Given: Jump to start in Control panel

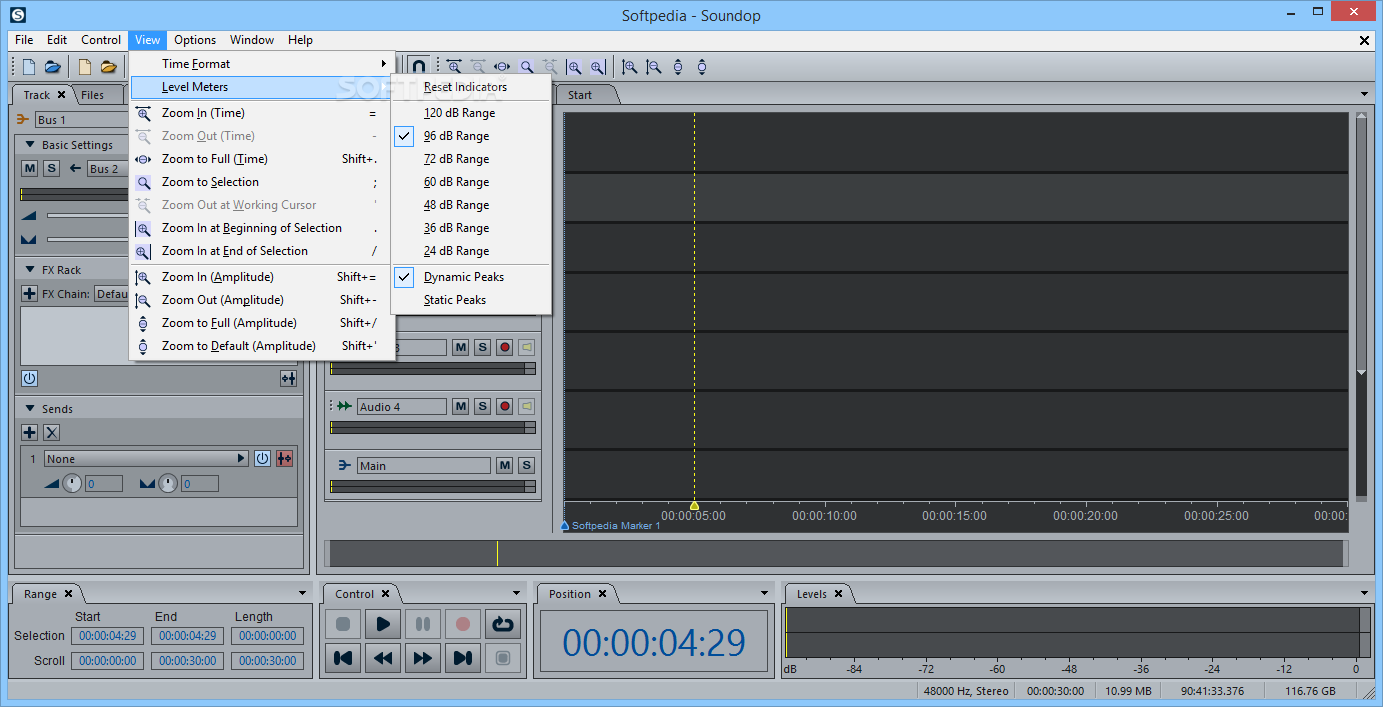Looking at the screenshot, I should pos(342,658).
